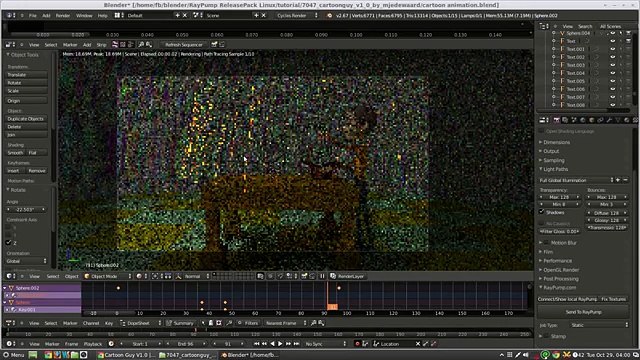Image resolution: width=640 pixels, height=360 pixels.
Task: Click the Send To RayPump button
Action: point(583,312)
